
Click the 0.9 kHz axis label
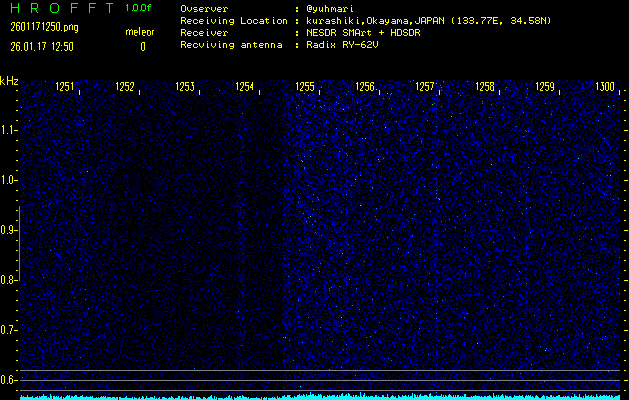[x=7, y=230]
